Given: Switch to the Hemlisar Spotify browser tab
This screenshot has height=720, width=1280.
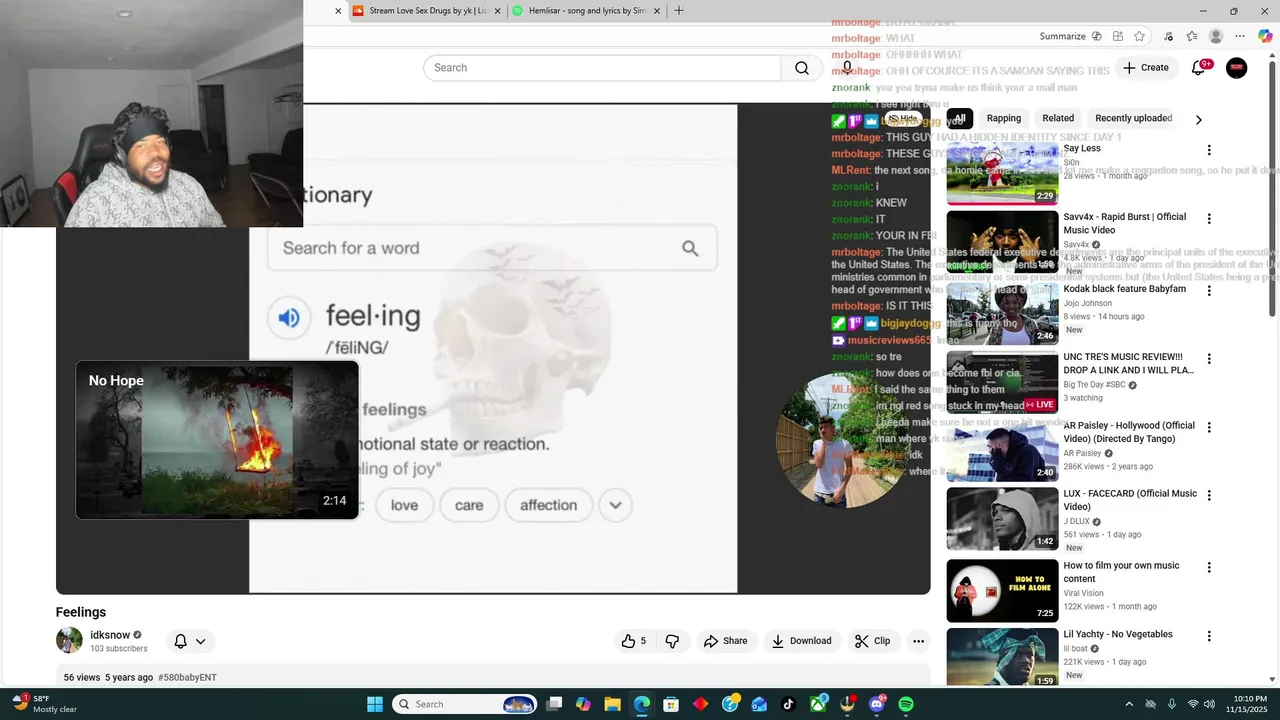Looking at the screenshot, I should 586,11.
